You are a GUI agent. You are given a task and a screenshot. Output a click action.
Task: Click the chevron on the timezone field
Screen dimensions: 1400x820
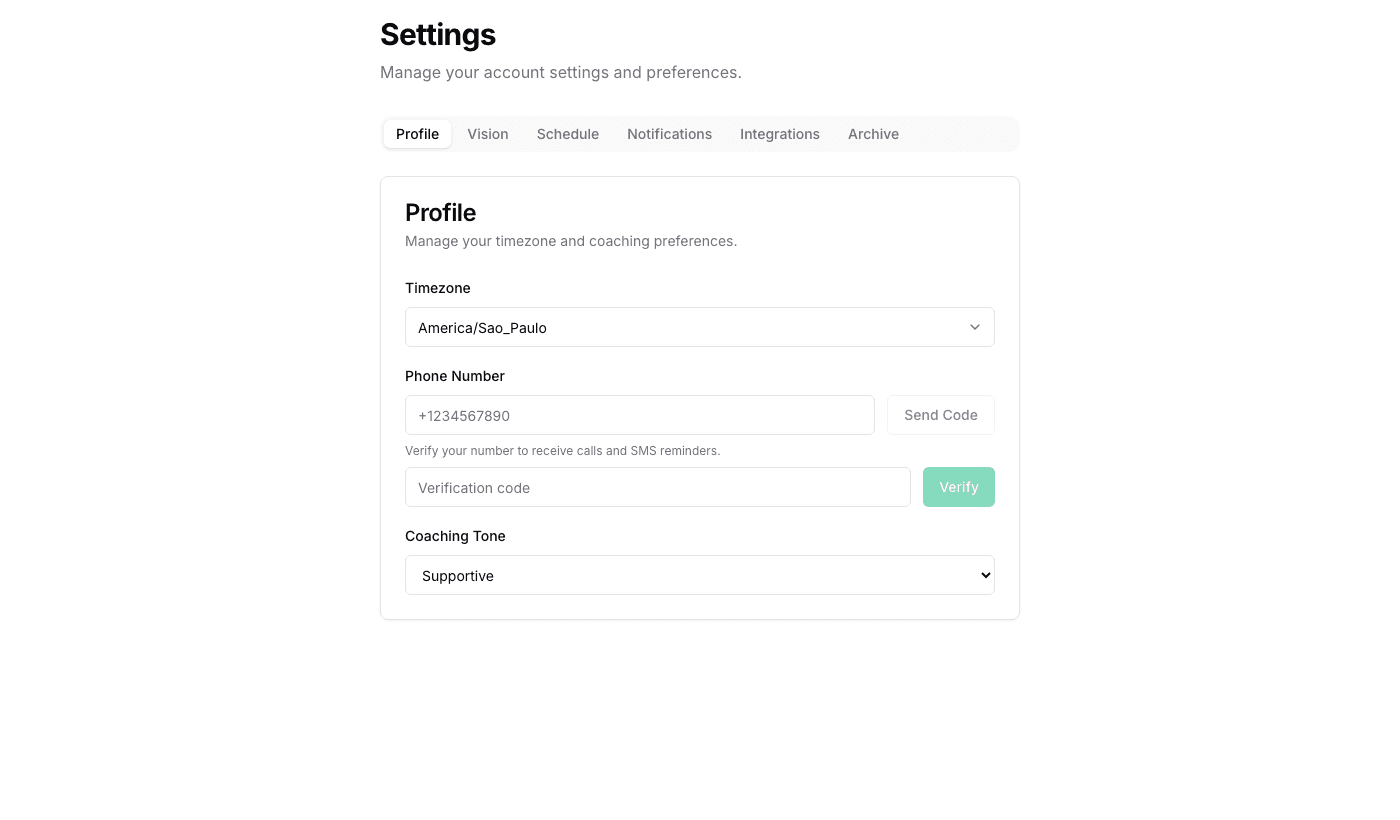pyautogui.click(x=974, y=327)
